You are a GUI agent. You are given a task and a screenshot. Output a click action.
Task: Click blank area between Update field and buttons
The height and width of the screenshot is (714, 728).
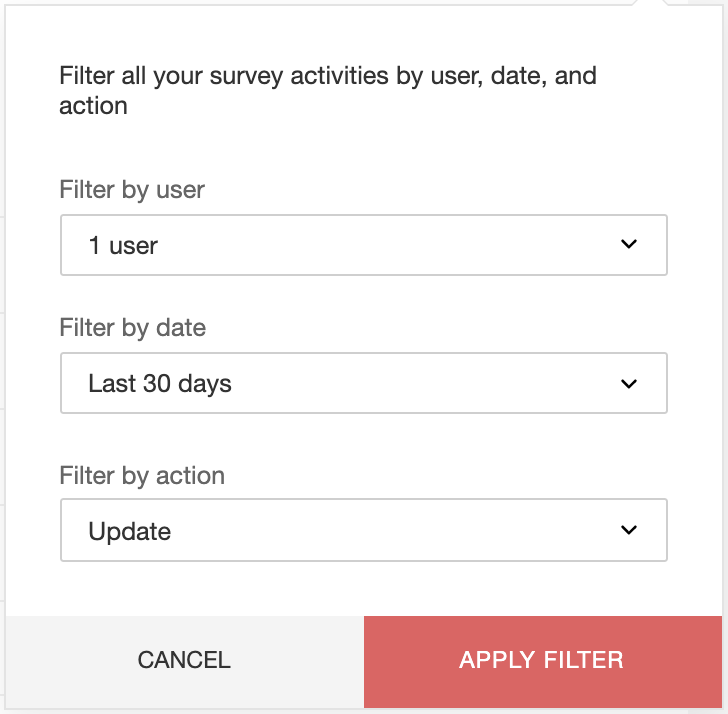[363, 589]
